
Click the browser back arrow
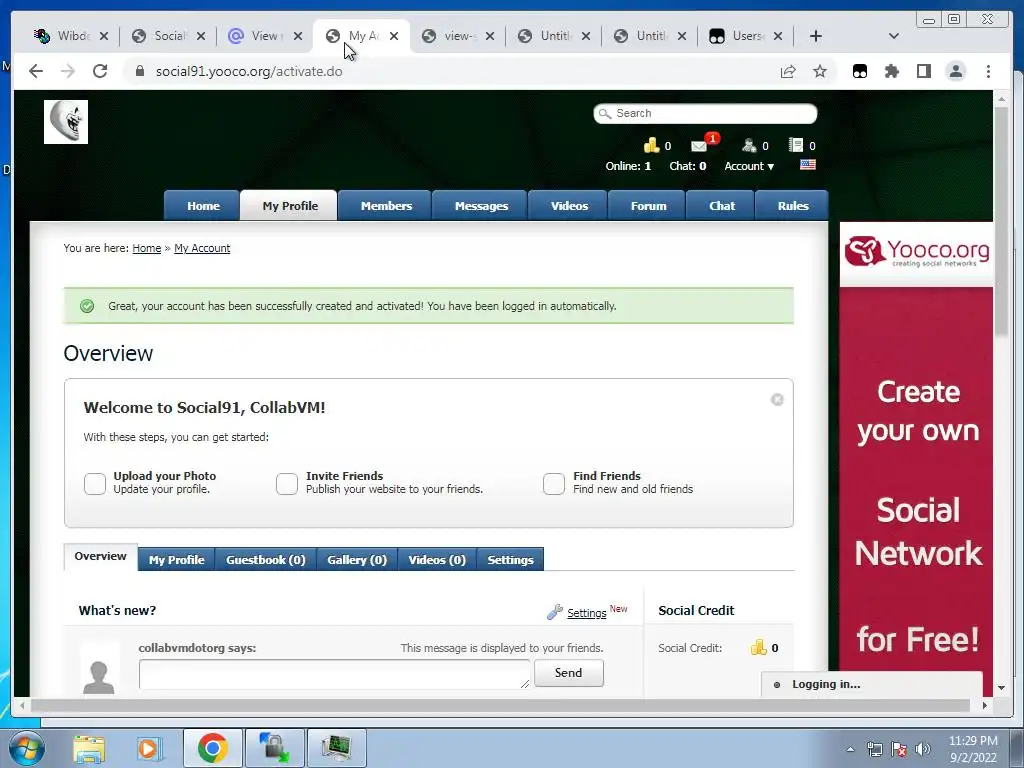pyautogui.click(x=36, y=71)
